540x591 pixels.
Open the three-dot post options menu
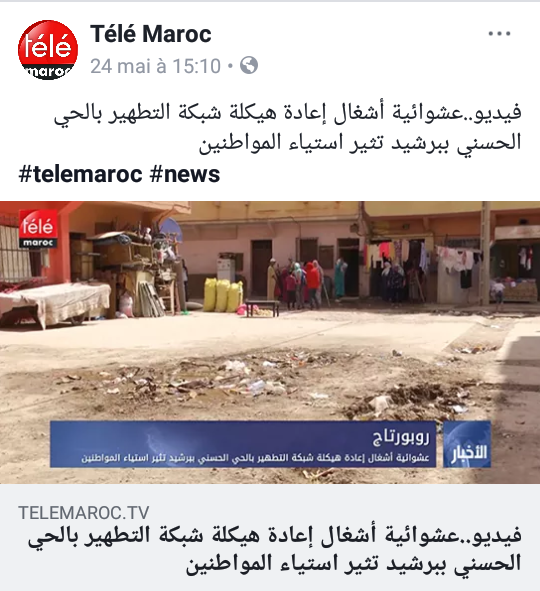[499, 34]
